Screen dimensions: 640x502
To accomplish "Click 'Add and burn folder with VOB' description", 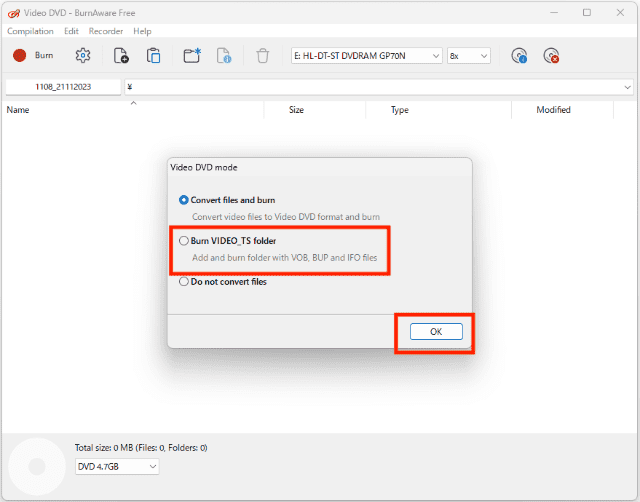I will [x=284, y=258].
